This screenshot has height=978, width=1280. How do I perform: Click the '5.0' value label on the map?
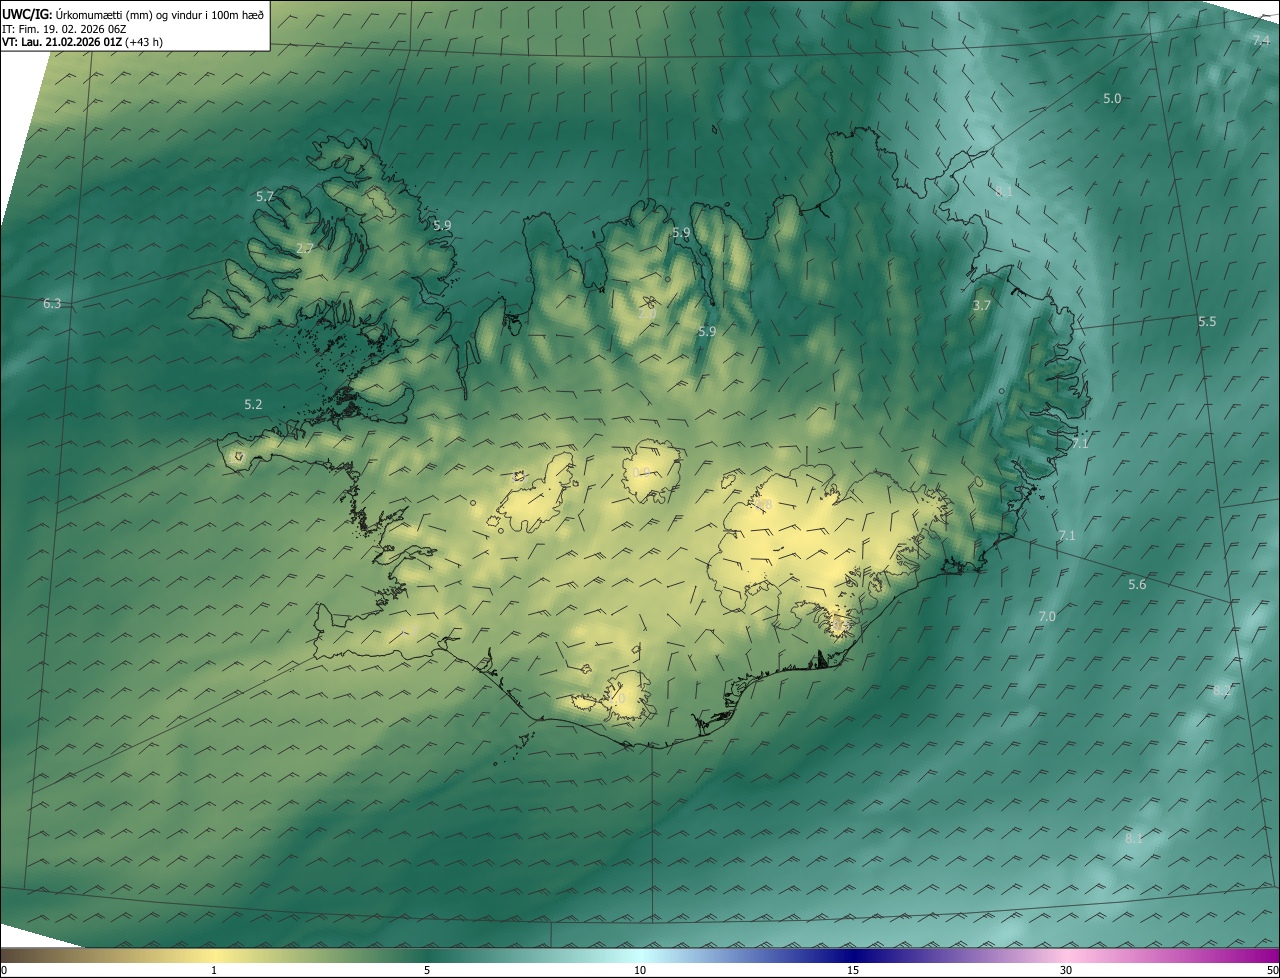1112,98
